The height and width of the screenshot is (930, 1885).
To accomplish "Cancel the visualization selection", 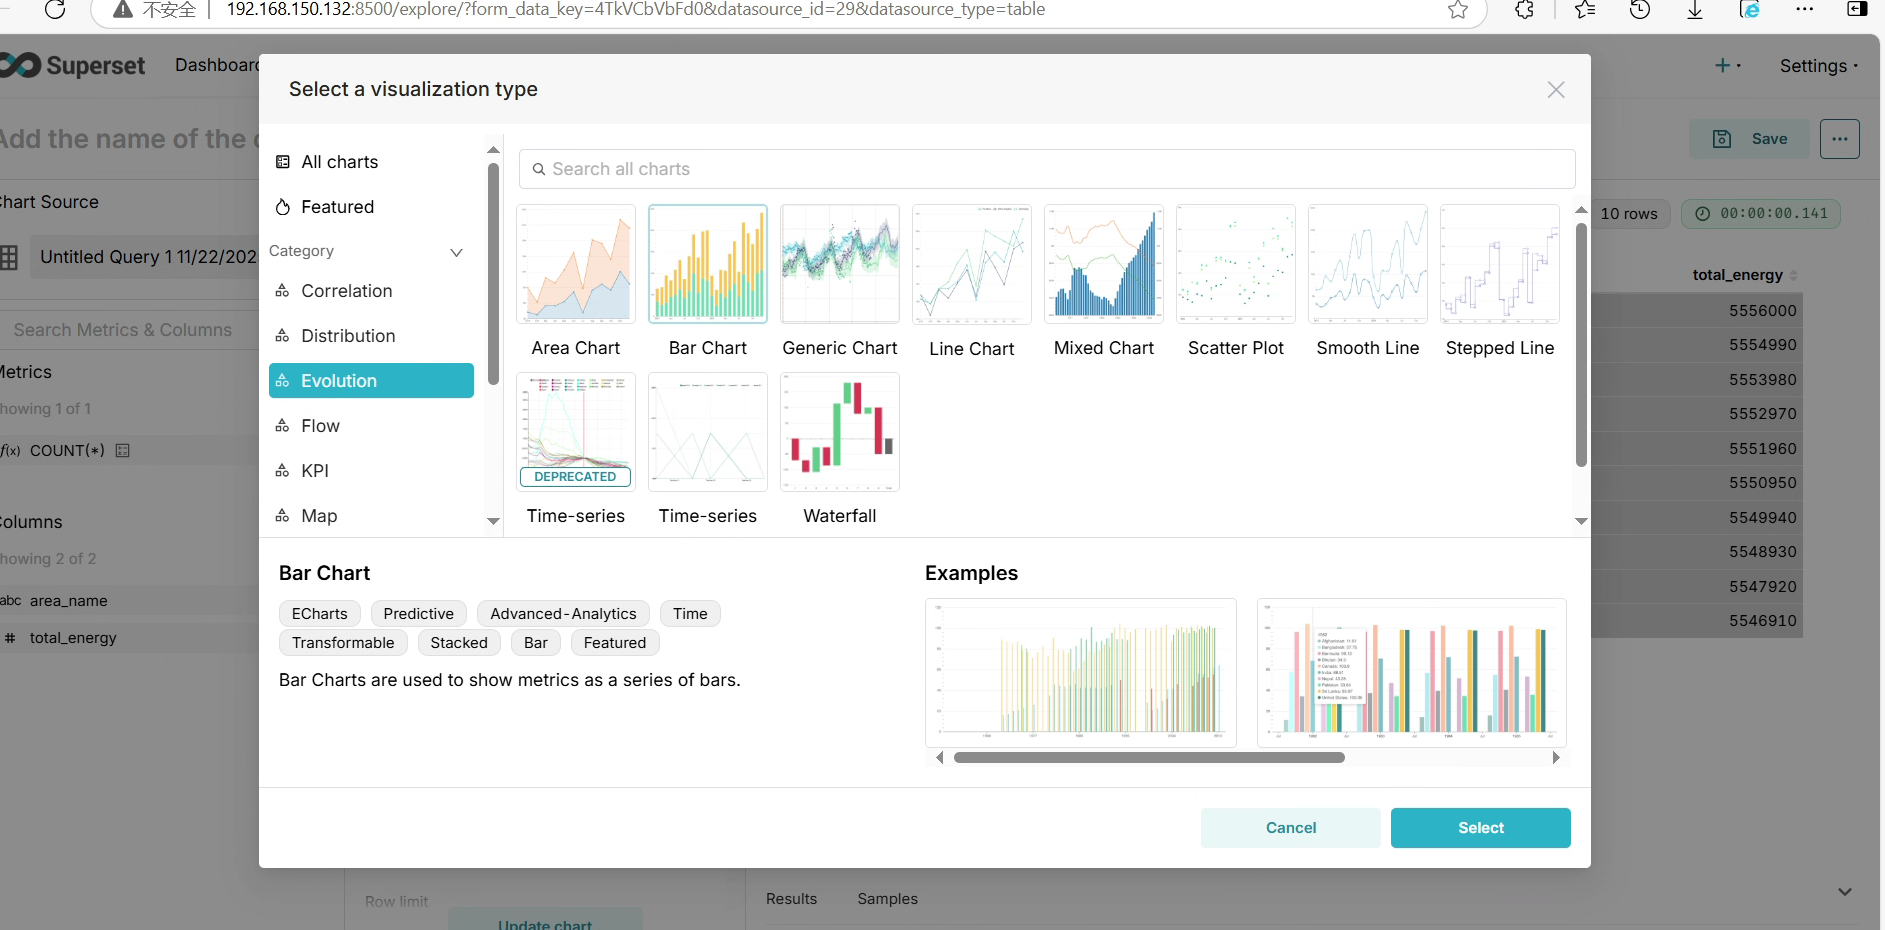I will click(x=1291, y=828).
